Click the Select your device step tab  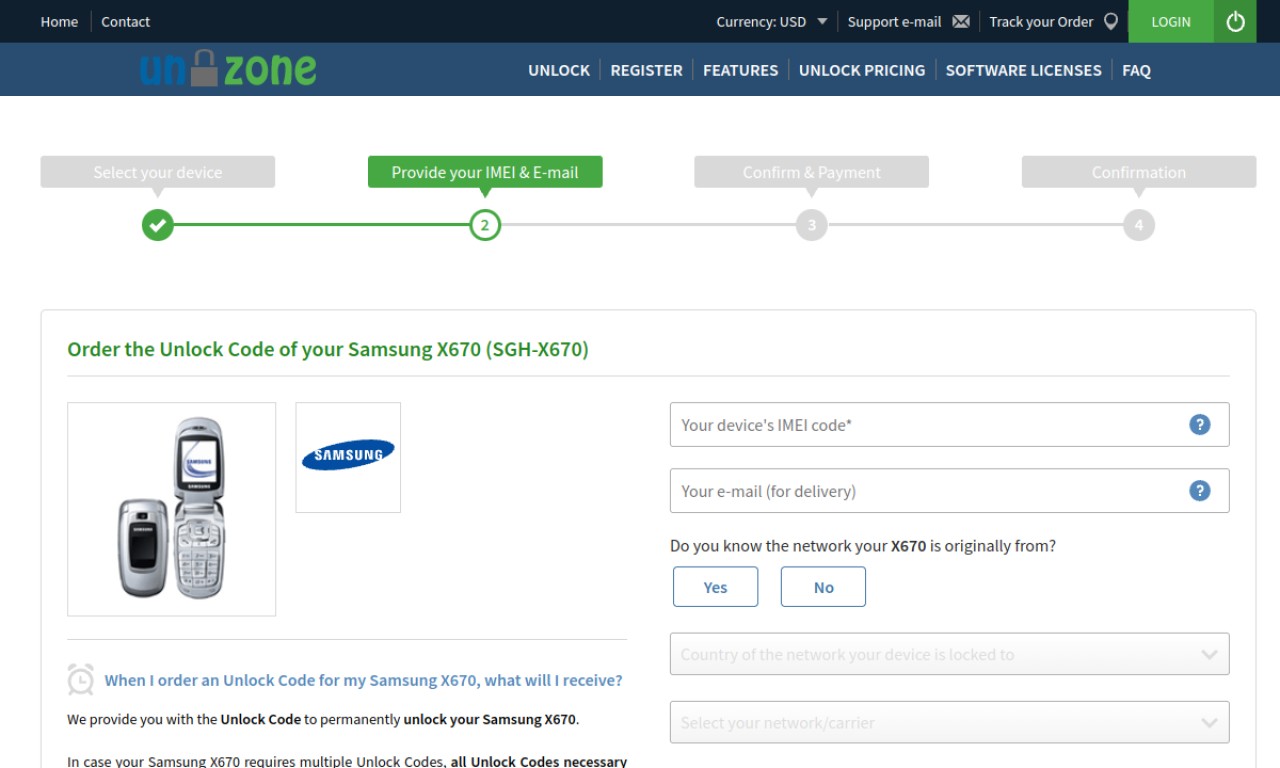pos(158,172)
